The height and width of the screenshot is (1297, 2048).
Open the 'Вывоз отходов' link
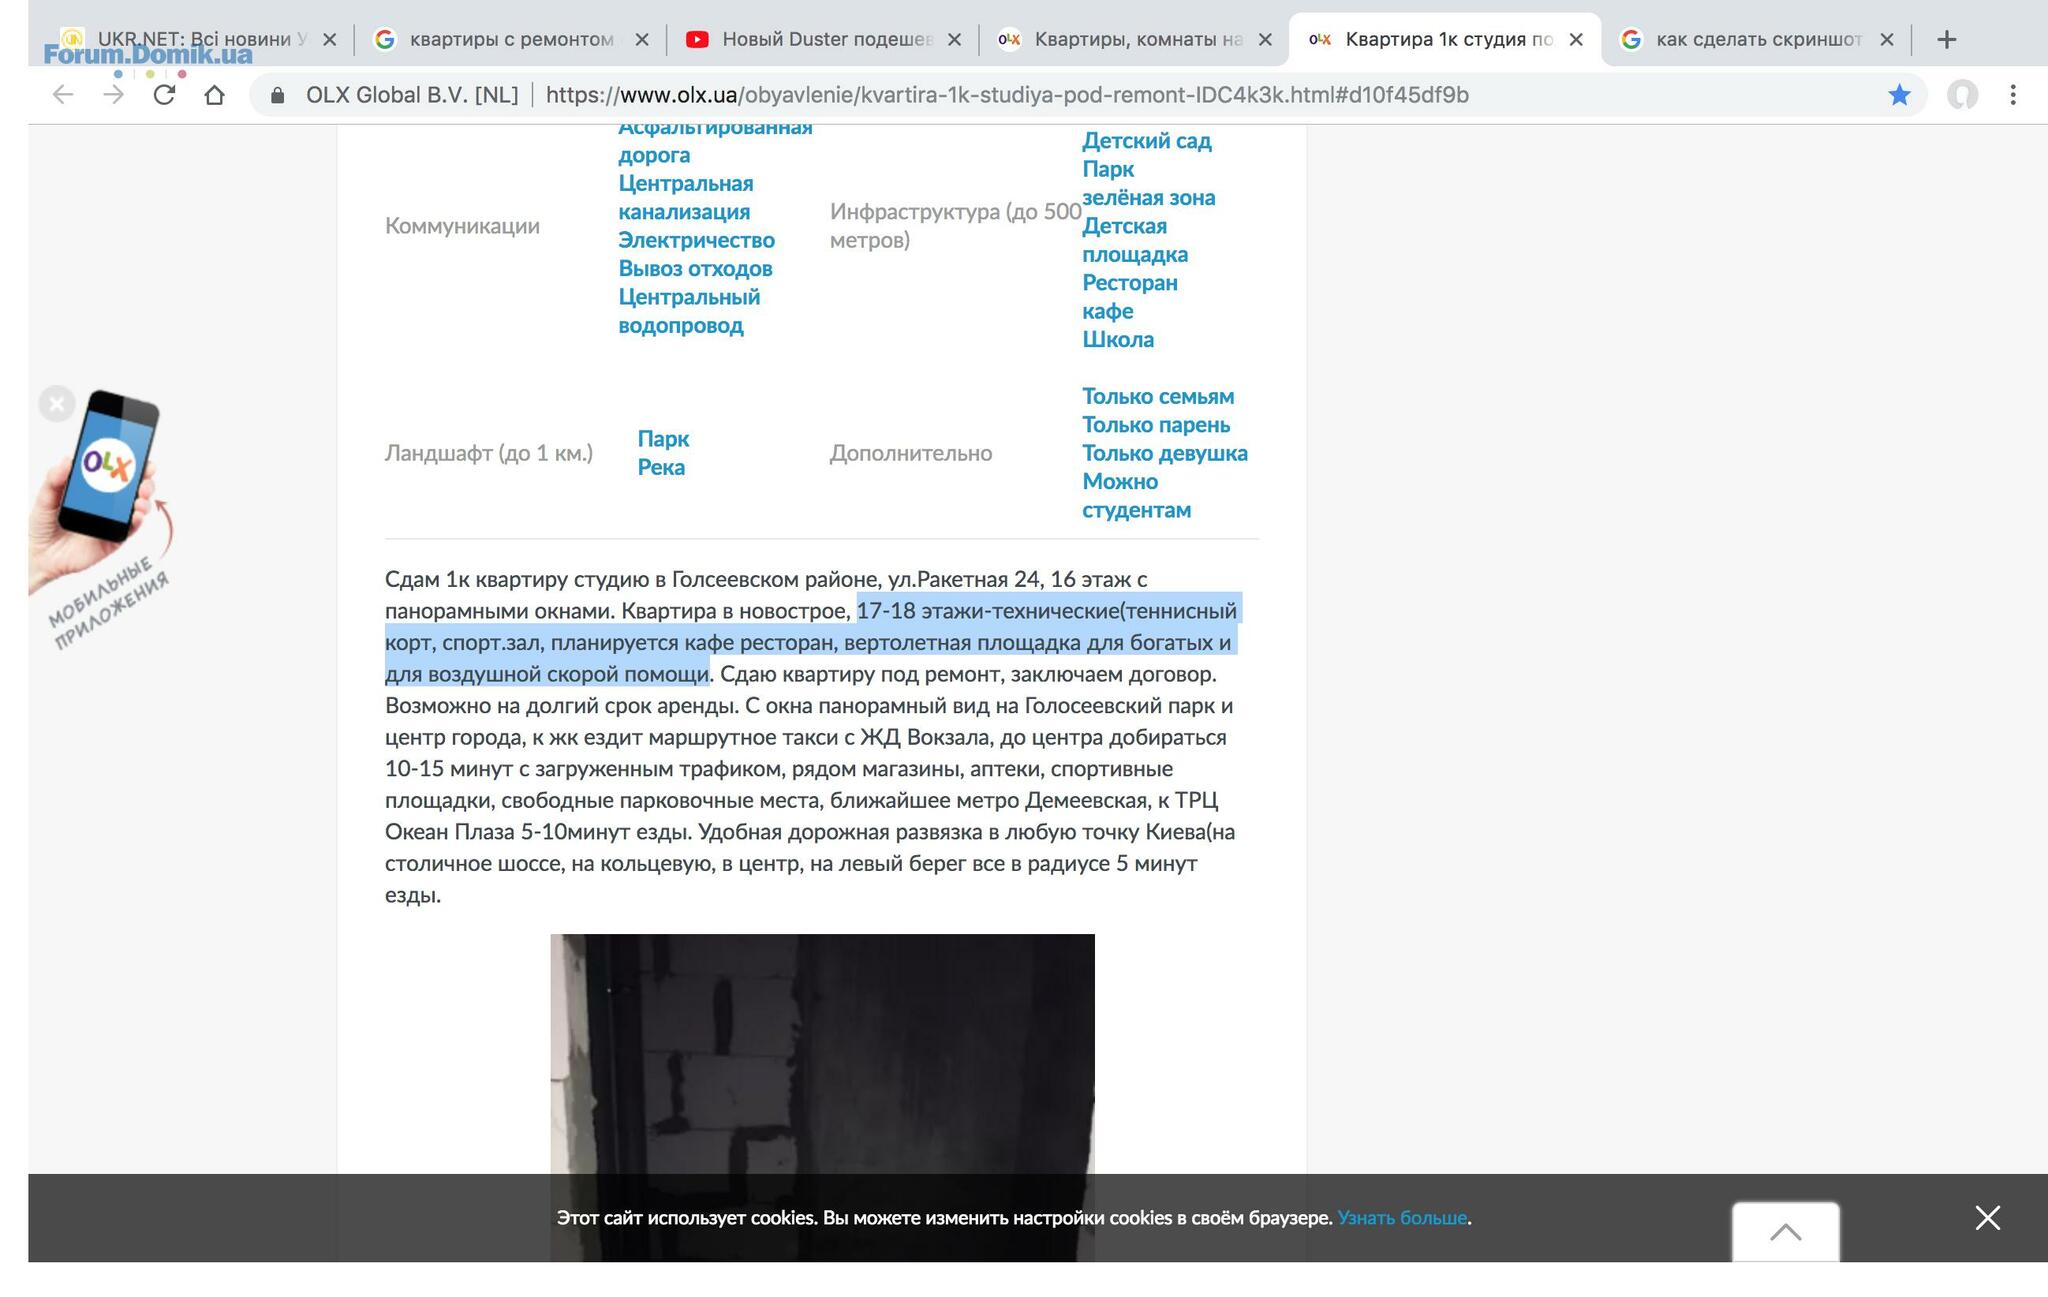695,268
